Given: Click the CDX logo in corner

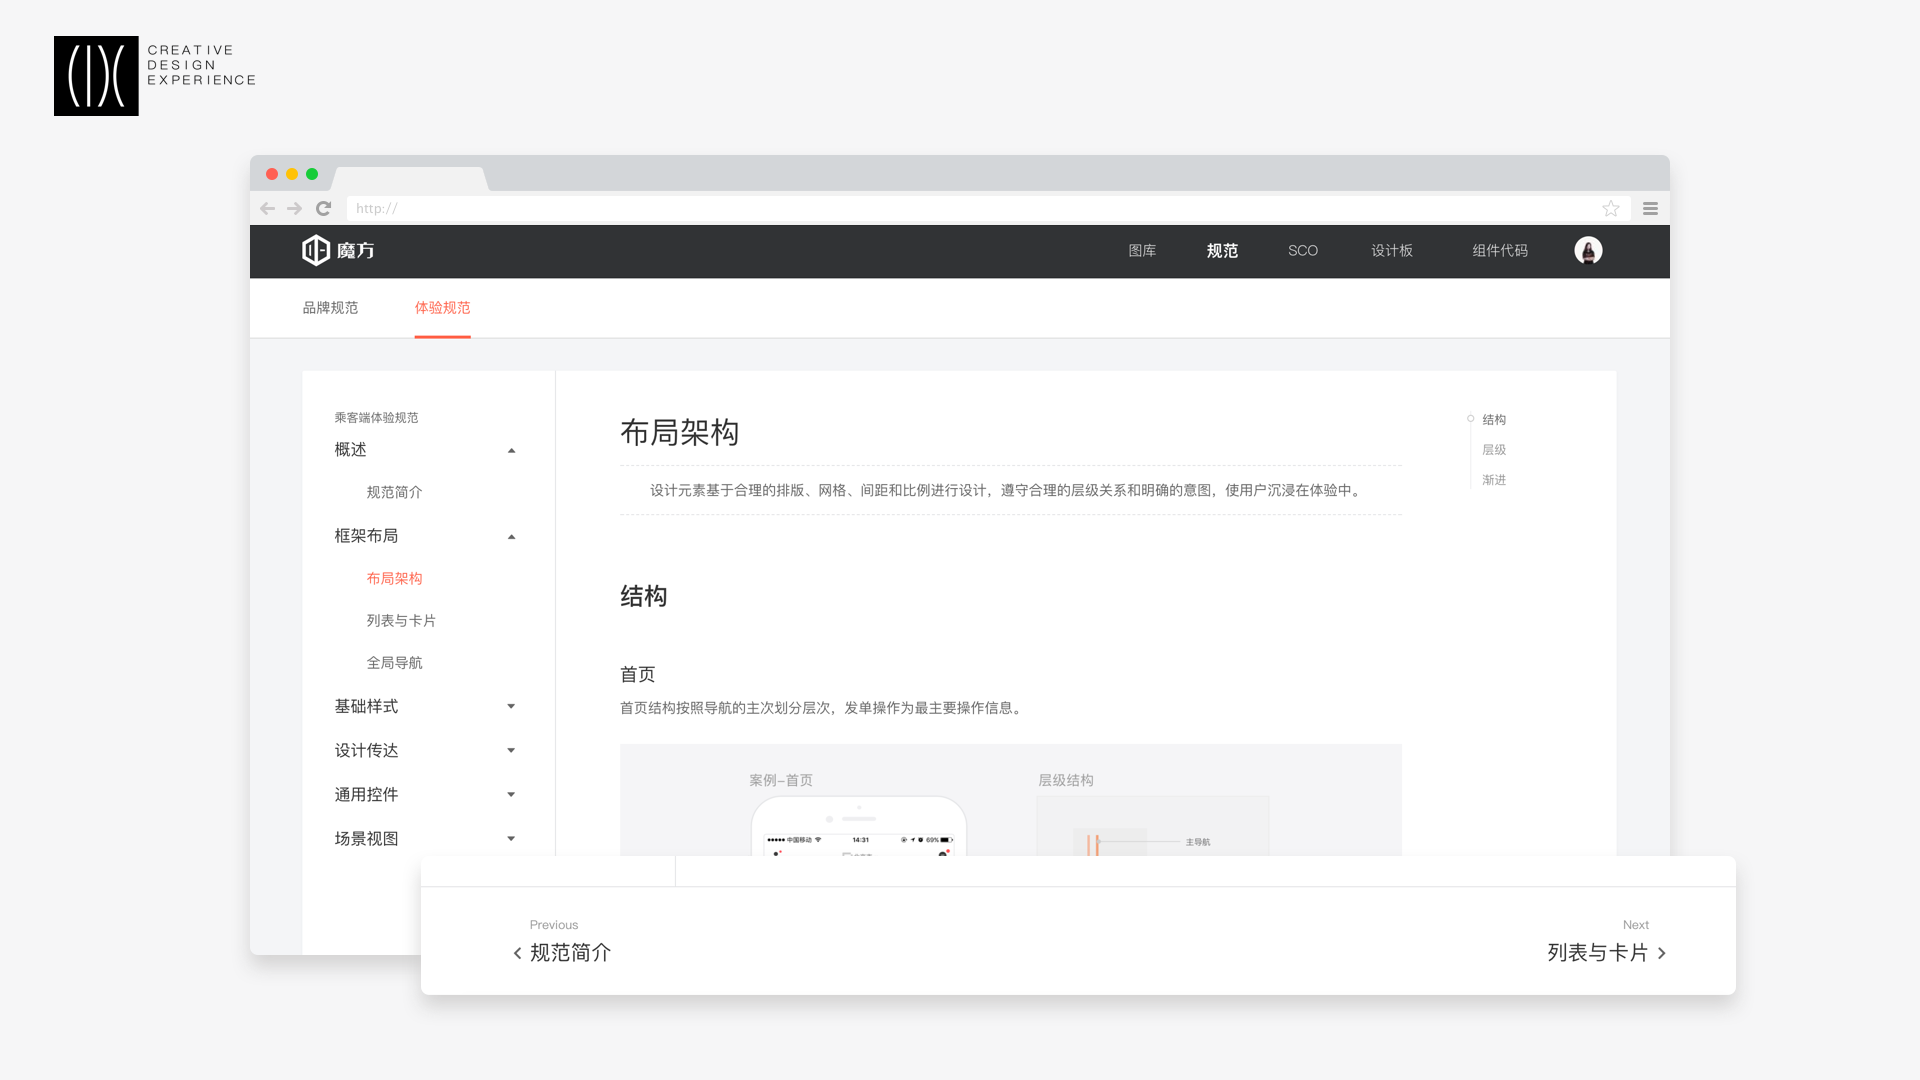Looking at the screenshot, I should pyautogui.click(x=96, y=76).
